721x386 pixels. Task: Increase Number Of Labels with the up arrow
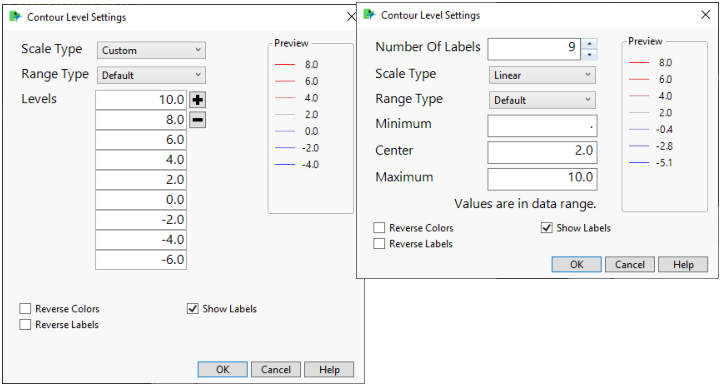pos(589,44)
